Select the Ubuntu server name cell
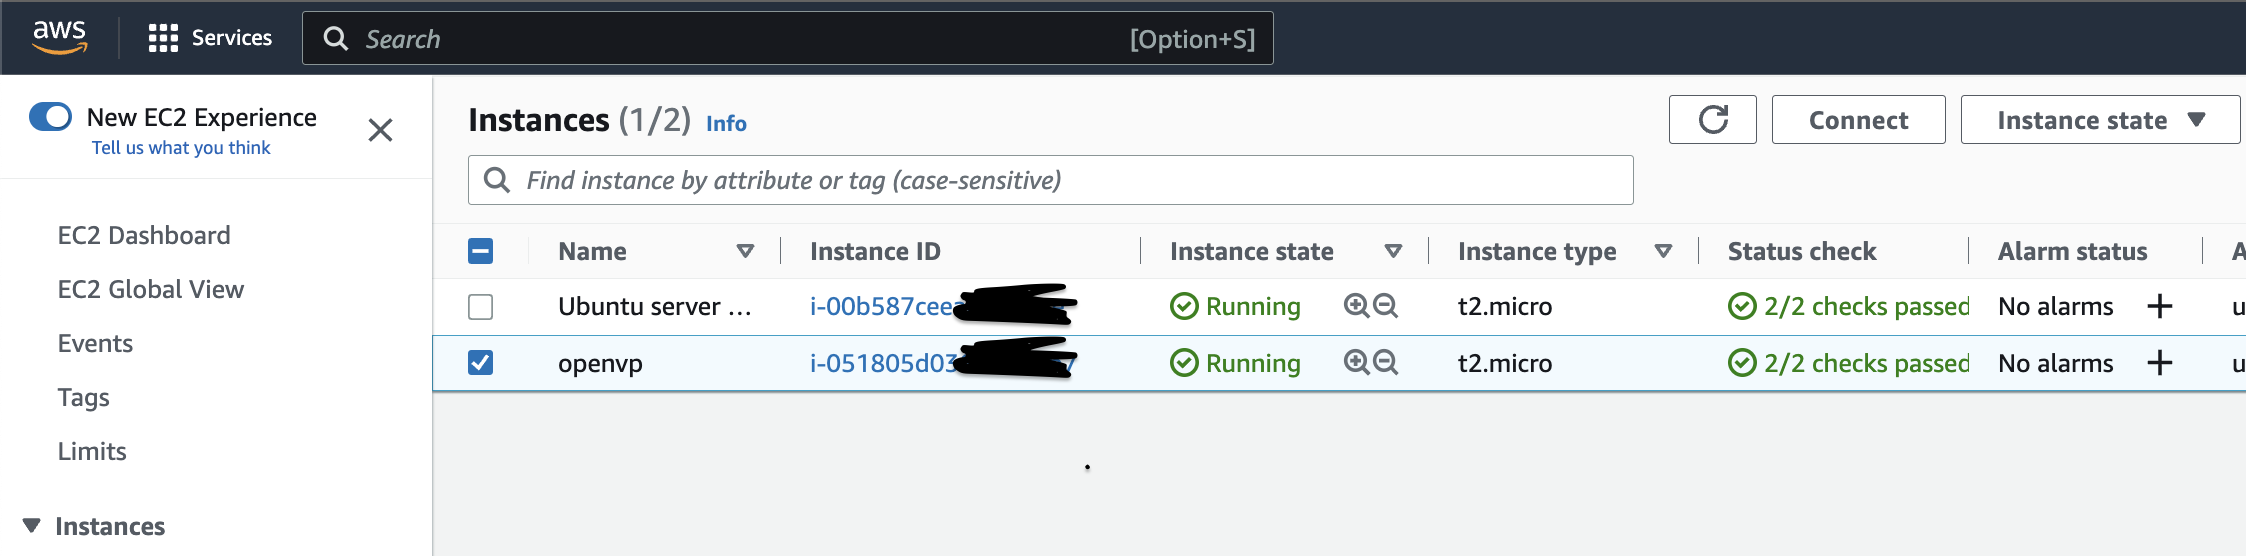 655,306
